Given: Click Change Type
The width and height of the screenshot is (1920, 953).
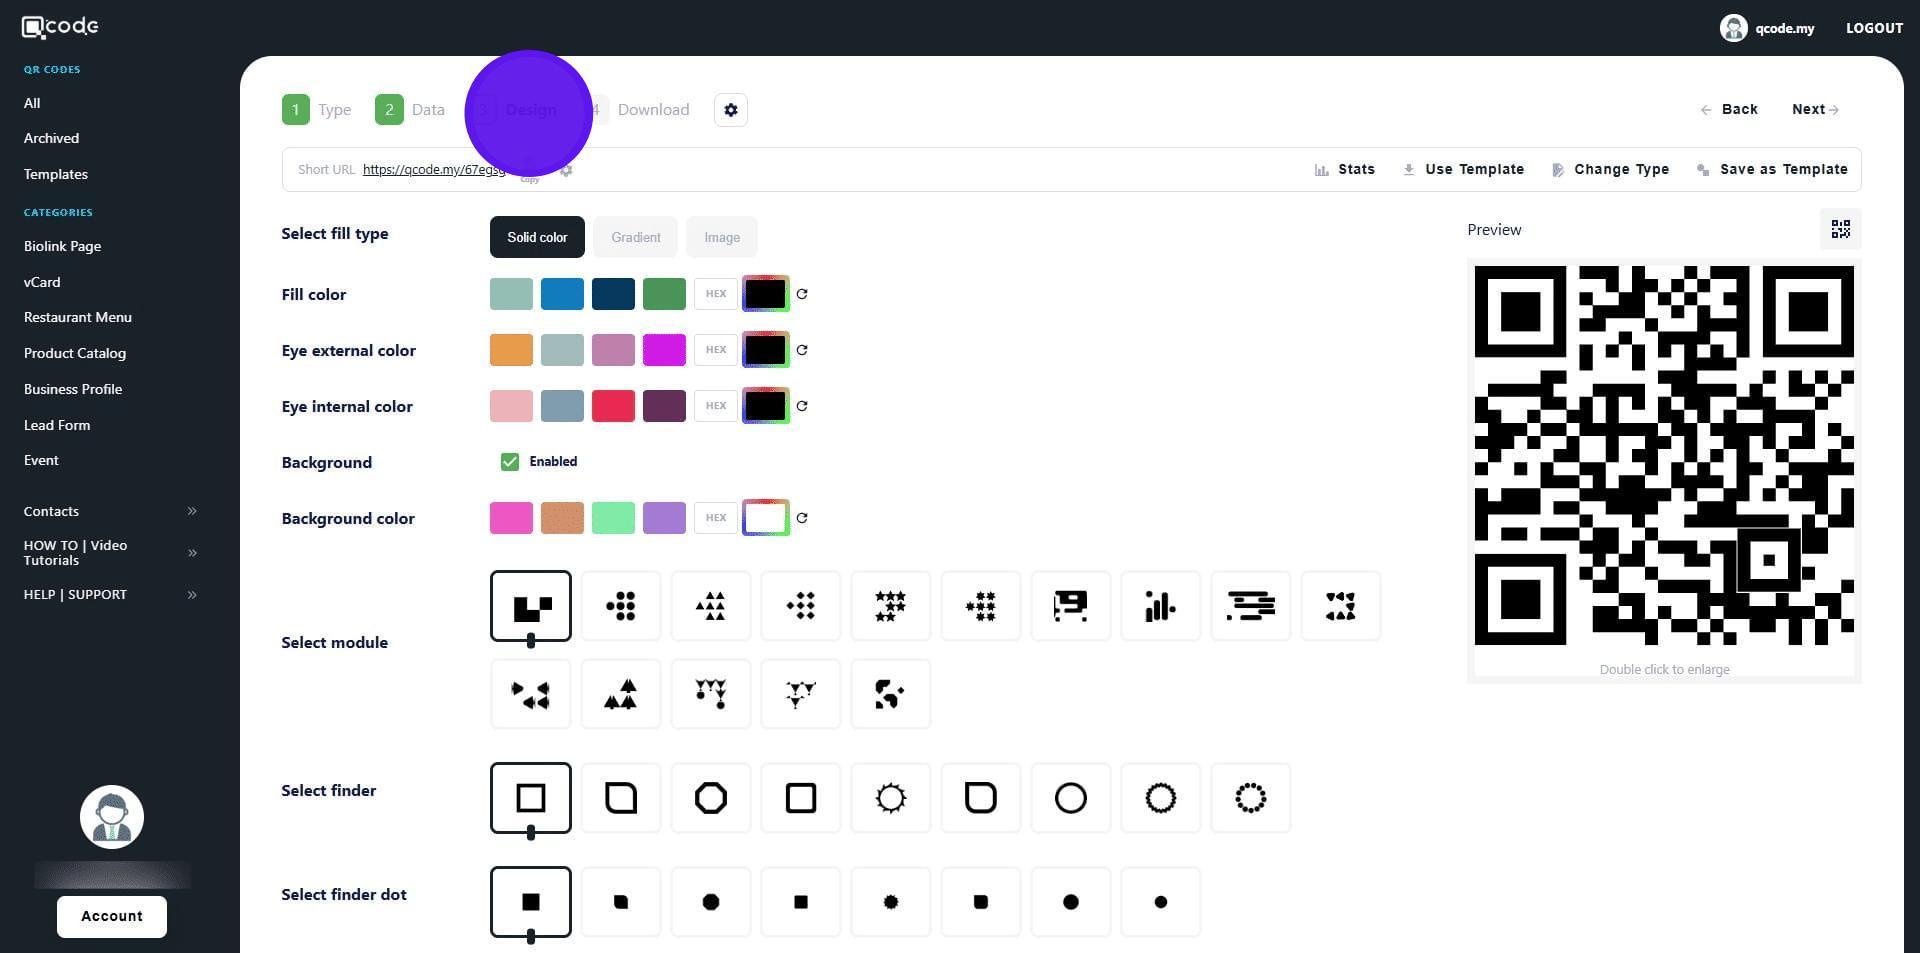Looking at the screenshot, I should click(1610, 170).
